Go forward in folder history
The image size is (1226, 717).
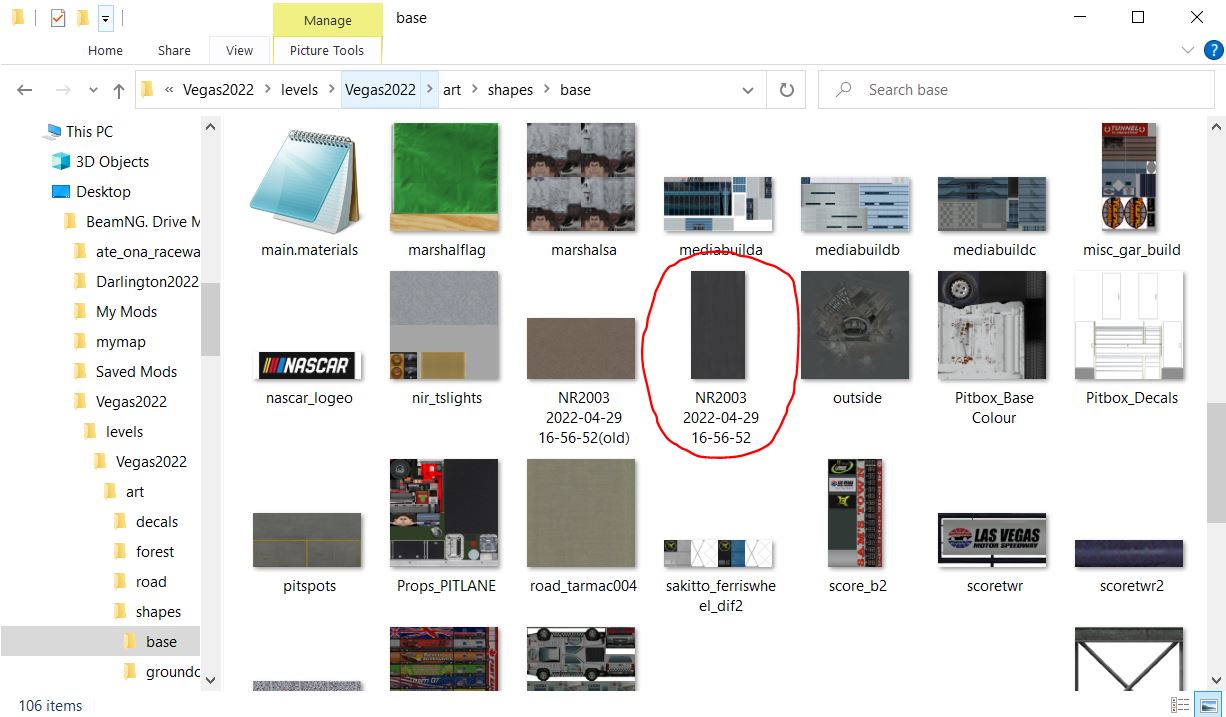click(x=62, y=90)
